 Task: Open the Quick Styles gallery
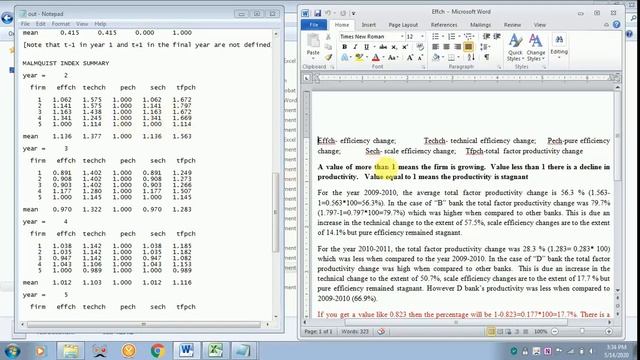coord(515,47)
